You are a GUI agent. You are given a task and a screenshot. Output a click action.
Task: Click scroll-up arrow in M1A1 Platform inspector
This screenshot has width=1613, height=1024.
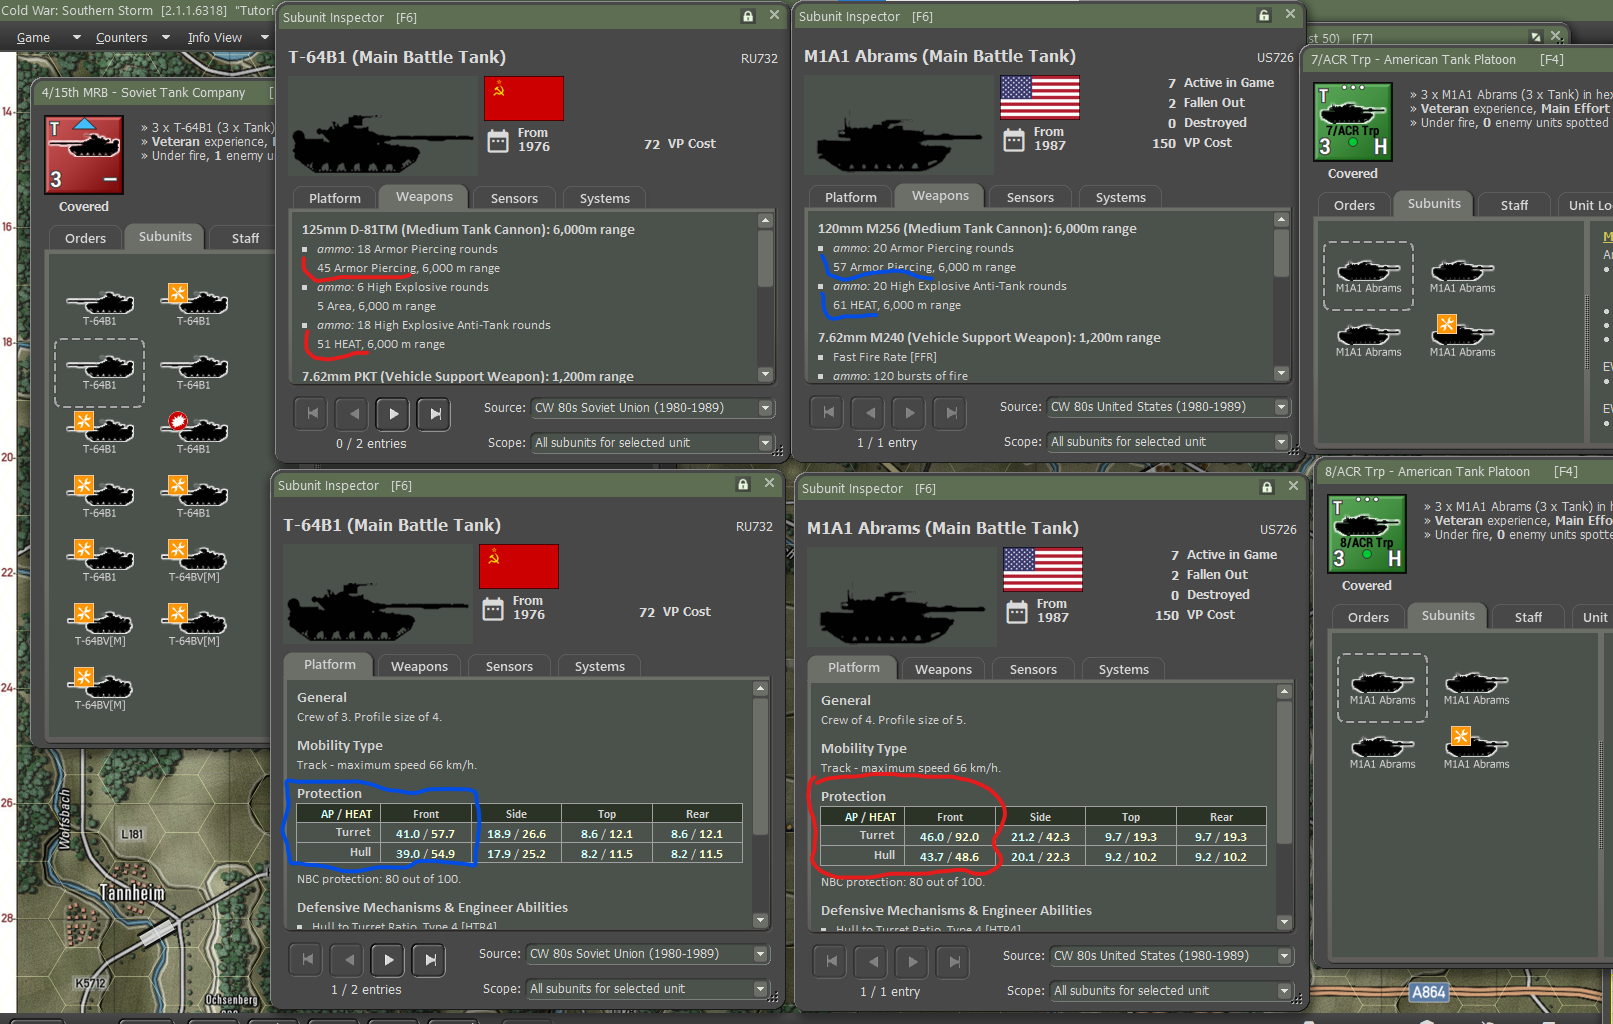[x=1284, y=691]
